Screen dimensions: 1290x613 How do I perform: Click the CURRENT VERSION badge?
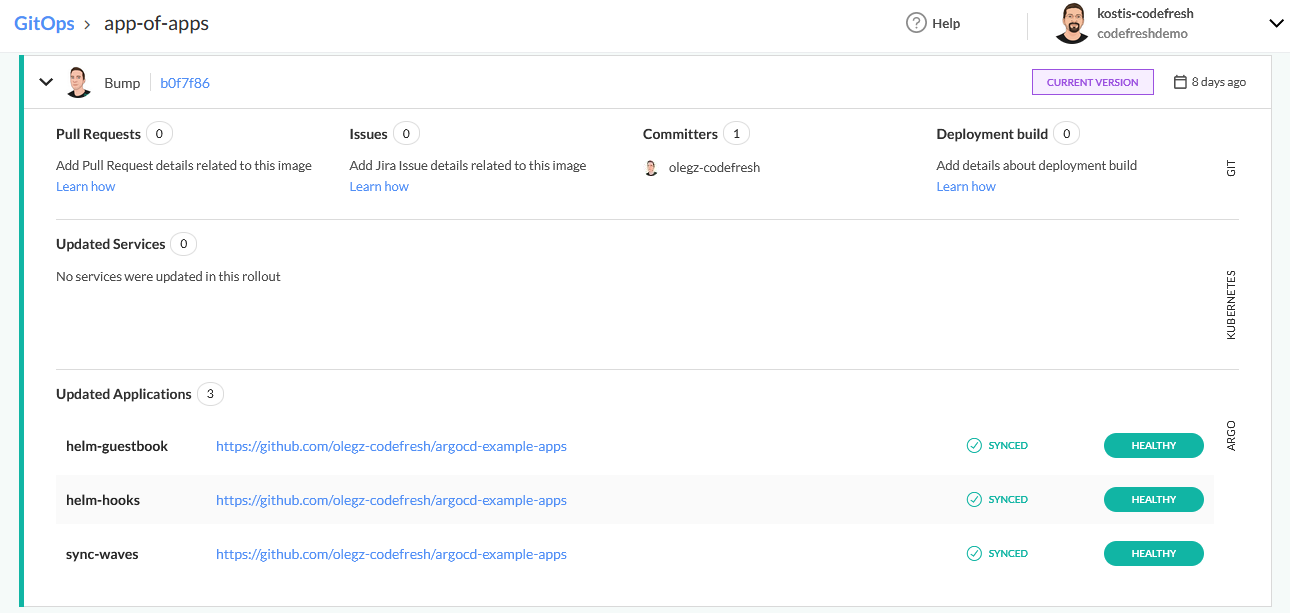point(1092,82)
